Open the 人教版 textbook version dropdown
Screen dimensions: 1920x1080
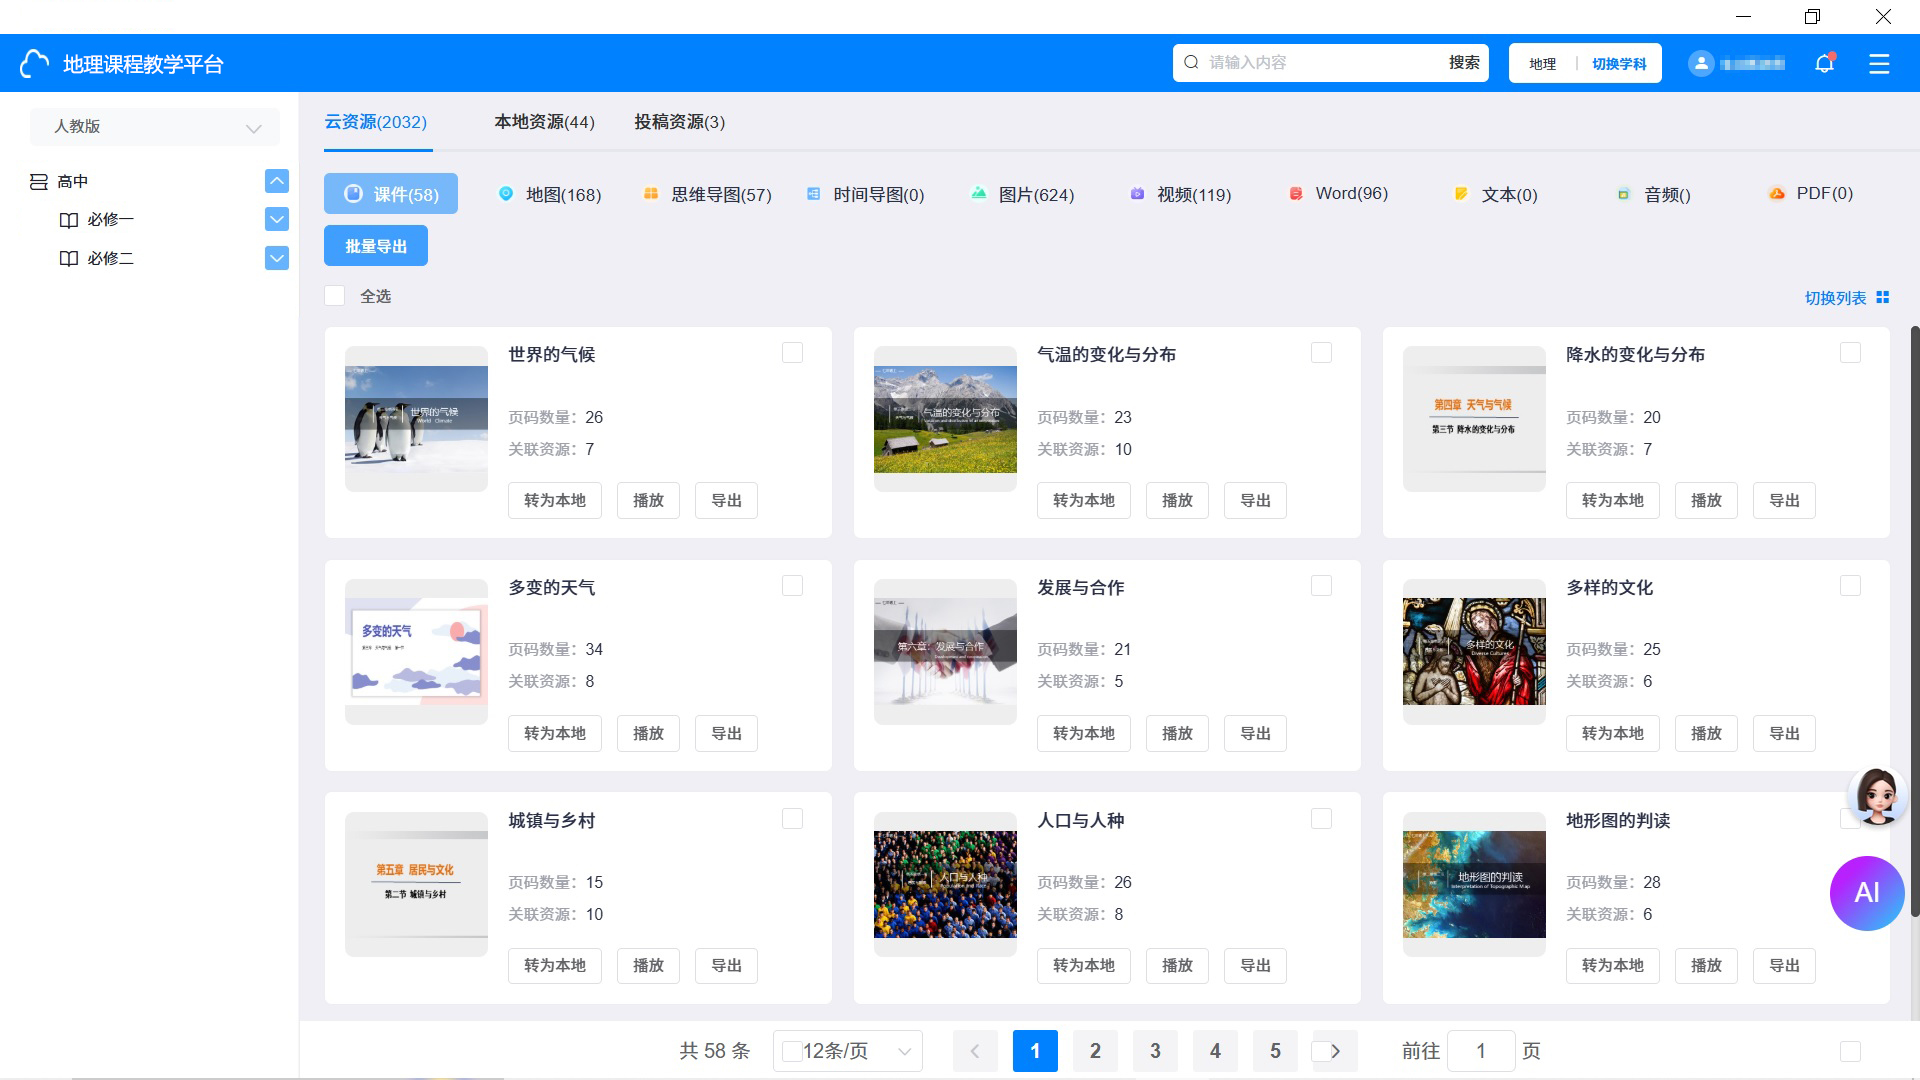coord(155,127)
